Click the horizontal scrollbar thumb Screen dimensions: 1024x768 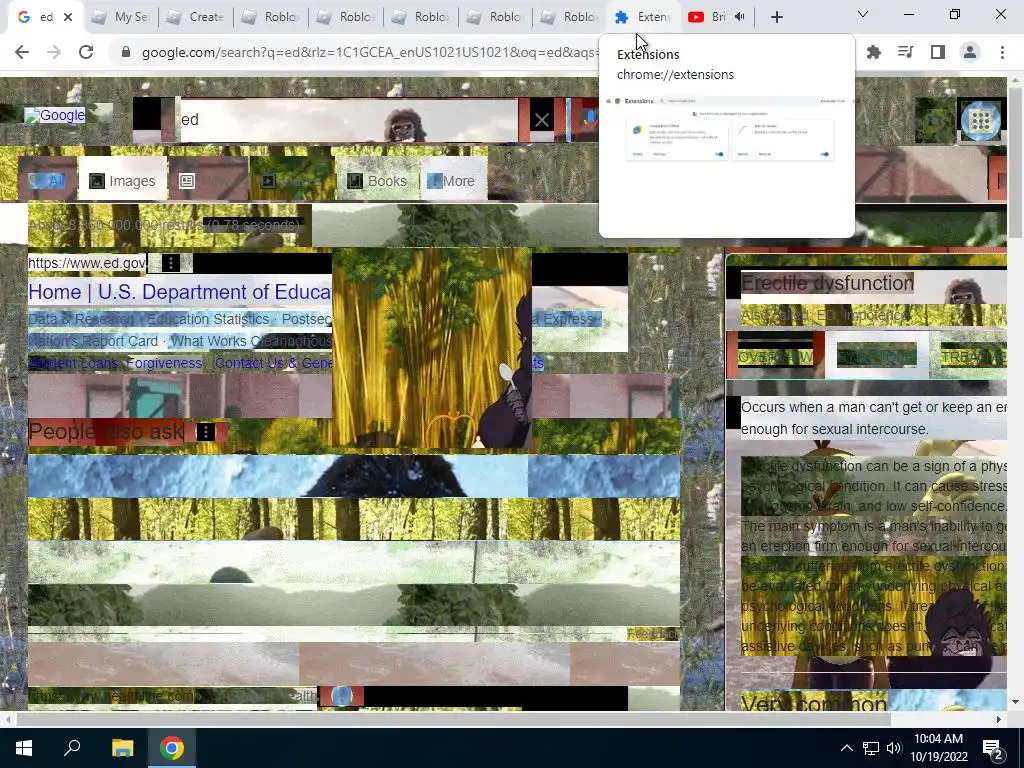point(454,719)
